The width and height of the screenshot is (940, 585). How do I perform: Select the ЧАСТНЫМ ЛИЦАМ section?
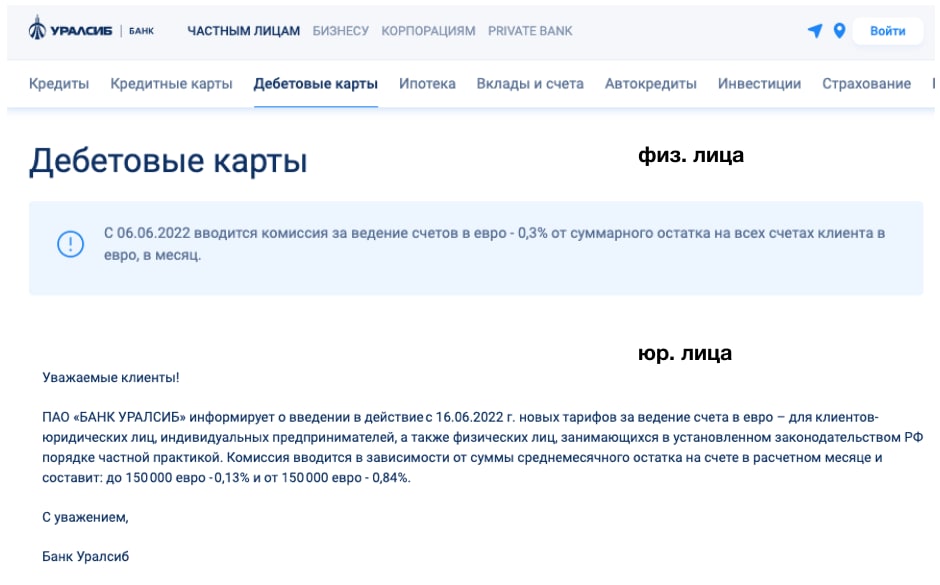tap(243, 31)
